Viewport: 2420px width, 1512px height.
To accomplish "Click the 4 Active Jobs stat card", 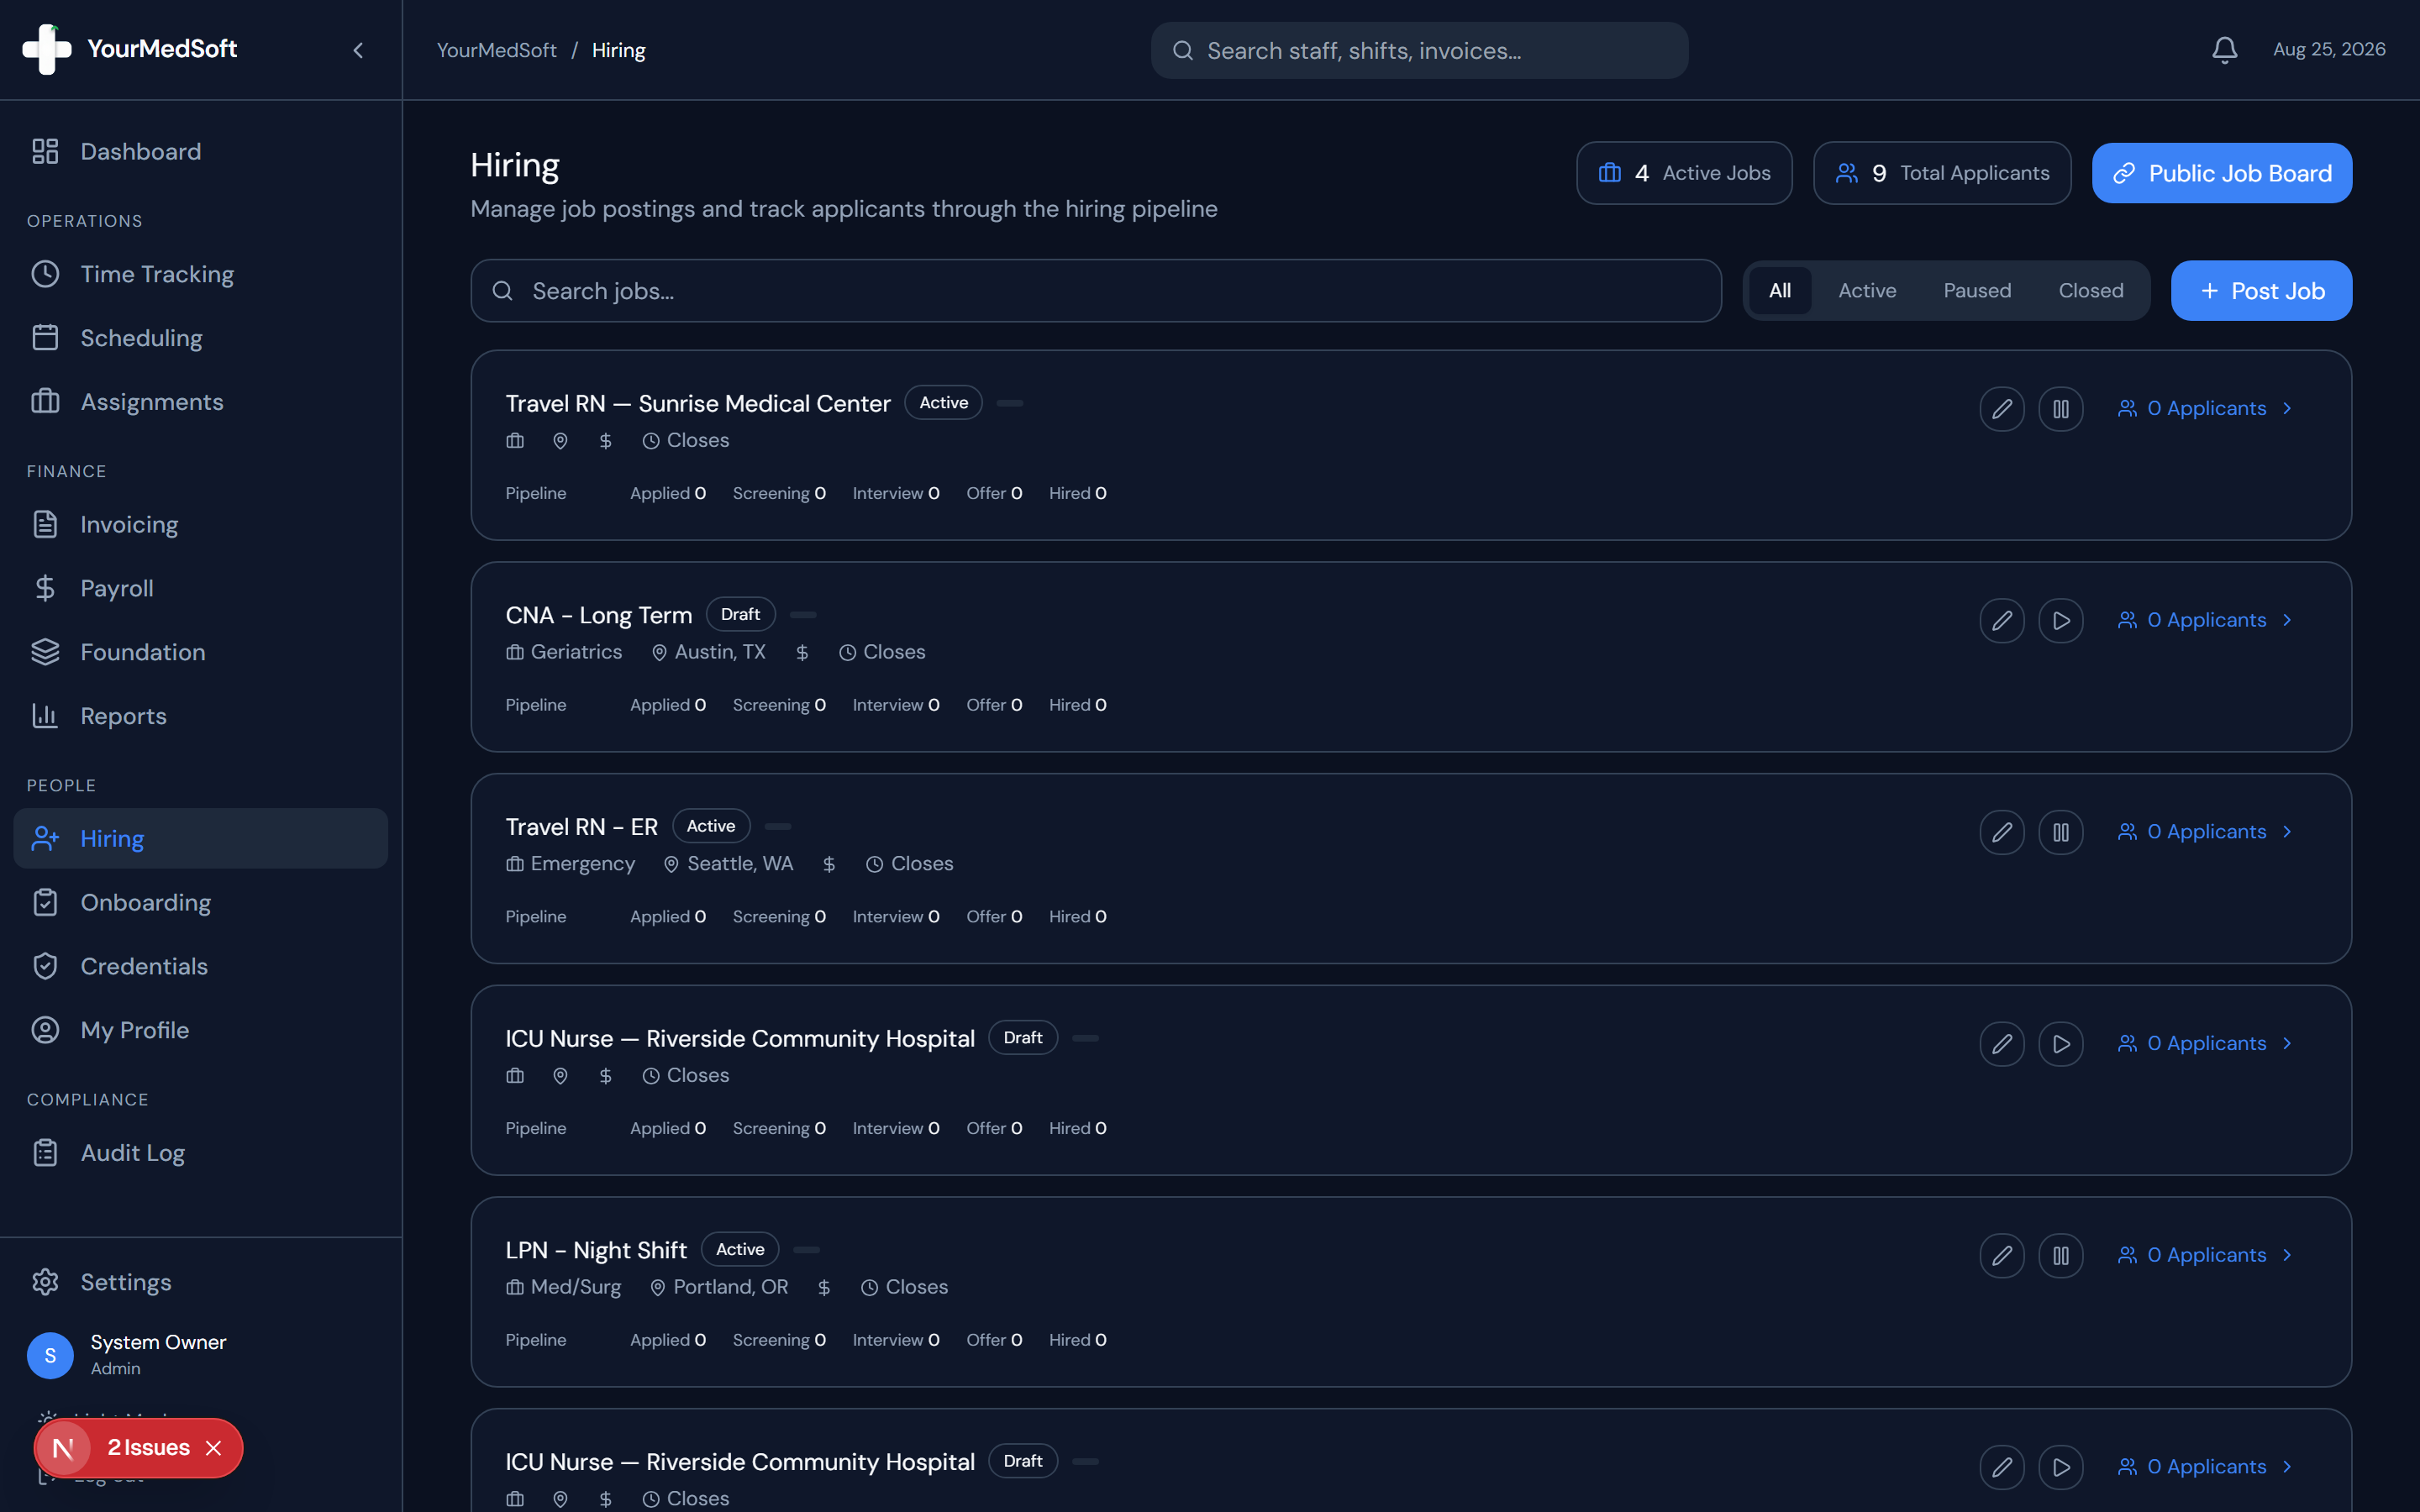I will pyautogui.click(x=1684, y=173).
